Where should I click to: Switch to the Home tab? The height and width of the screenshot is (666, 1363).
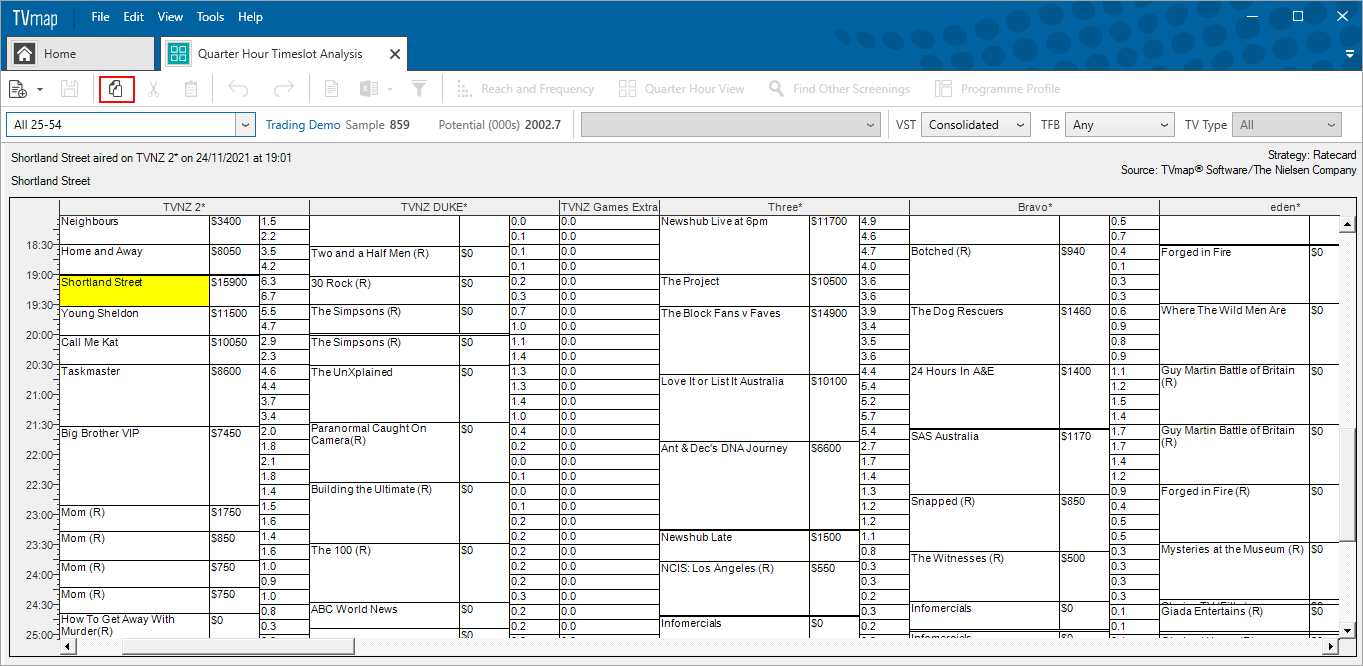pyautogui.click(x=80, y=54)
